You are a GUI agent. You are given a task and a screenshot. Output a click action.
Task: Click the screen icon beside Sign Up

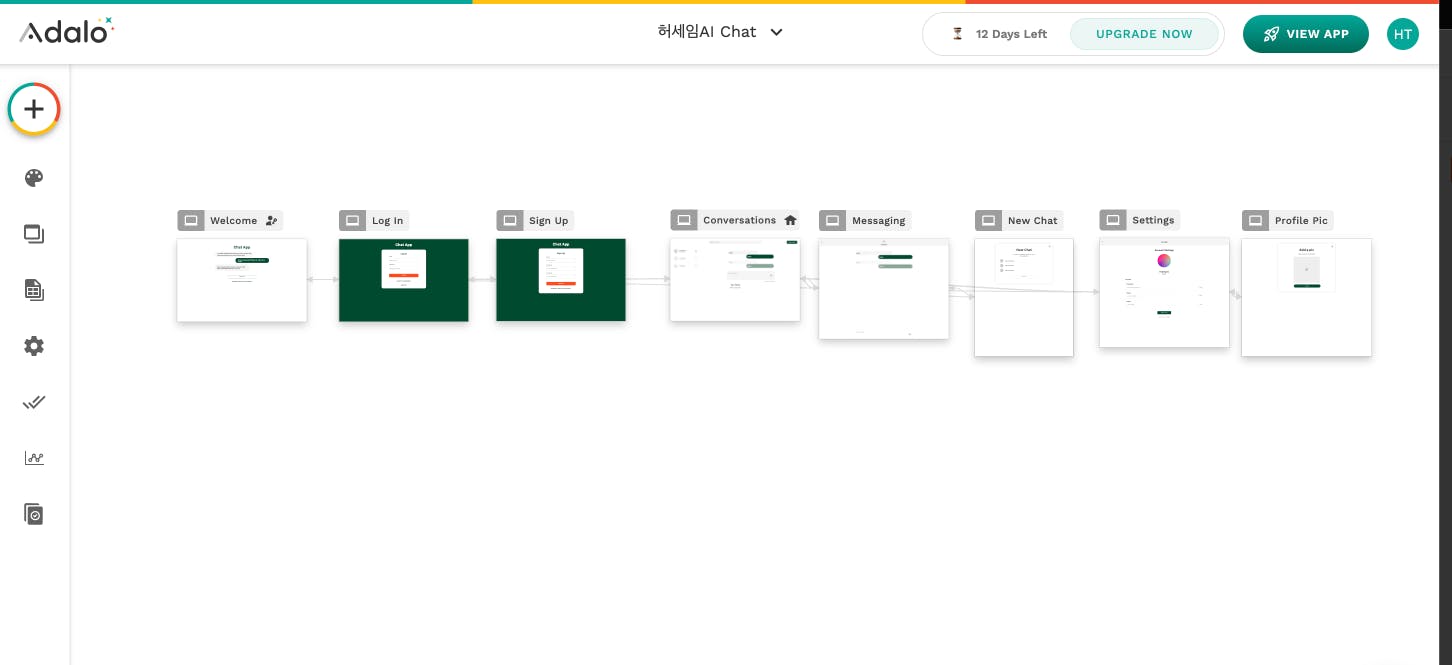click(x=510, y=221)
